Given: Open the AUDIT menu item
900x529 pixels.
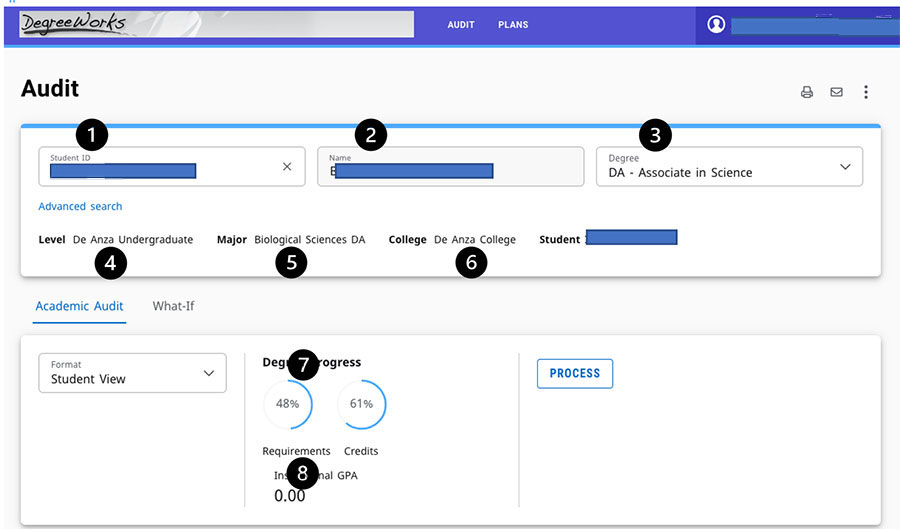Looking at the screenshot, I should [461, 25].
